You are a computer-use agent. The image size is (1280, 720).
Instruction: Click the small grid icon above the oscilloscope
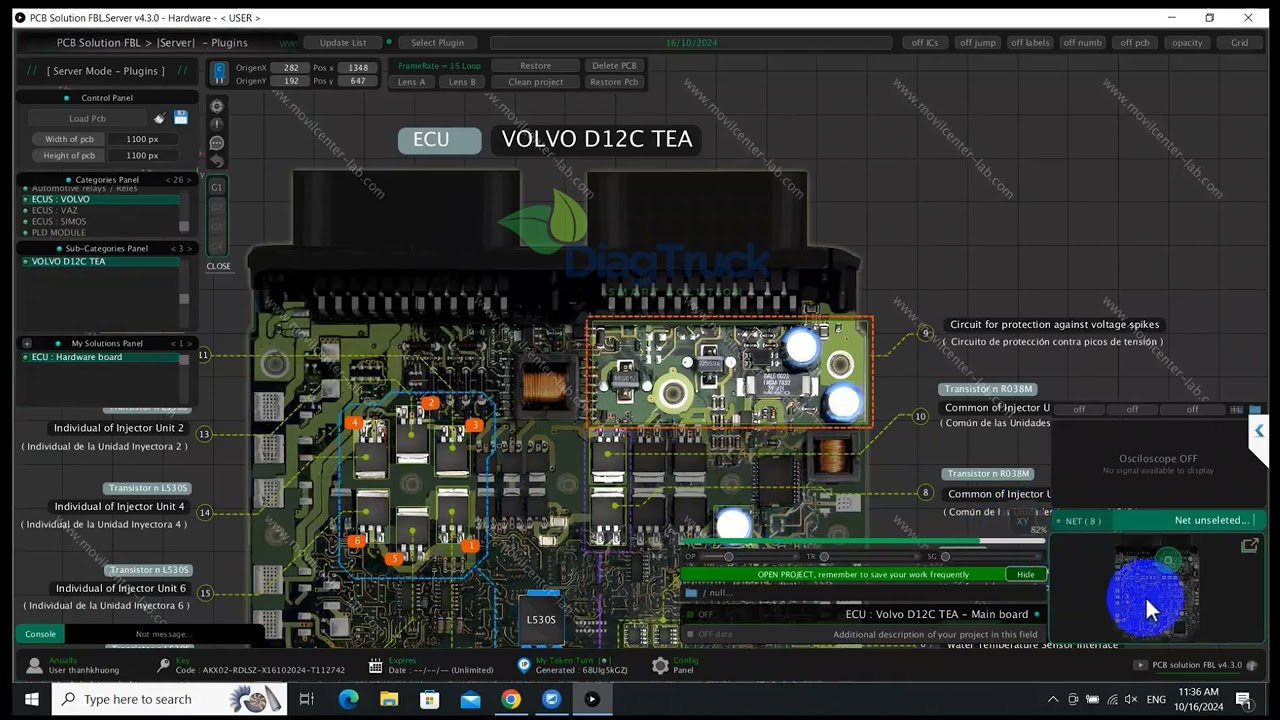coord(1237,410)
